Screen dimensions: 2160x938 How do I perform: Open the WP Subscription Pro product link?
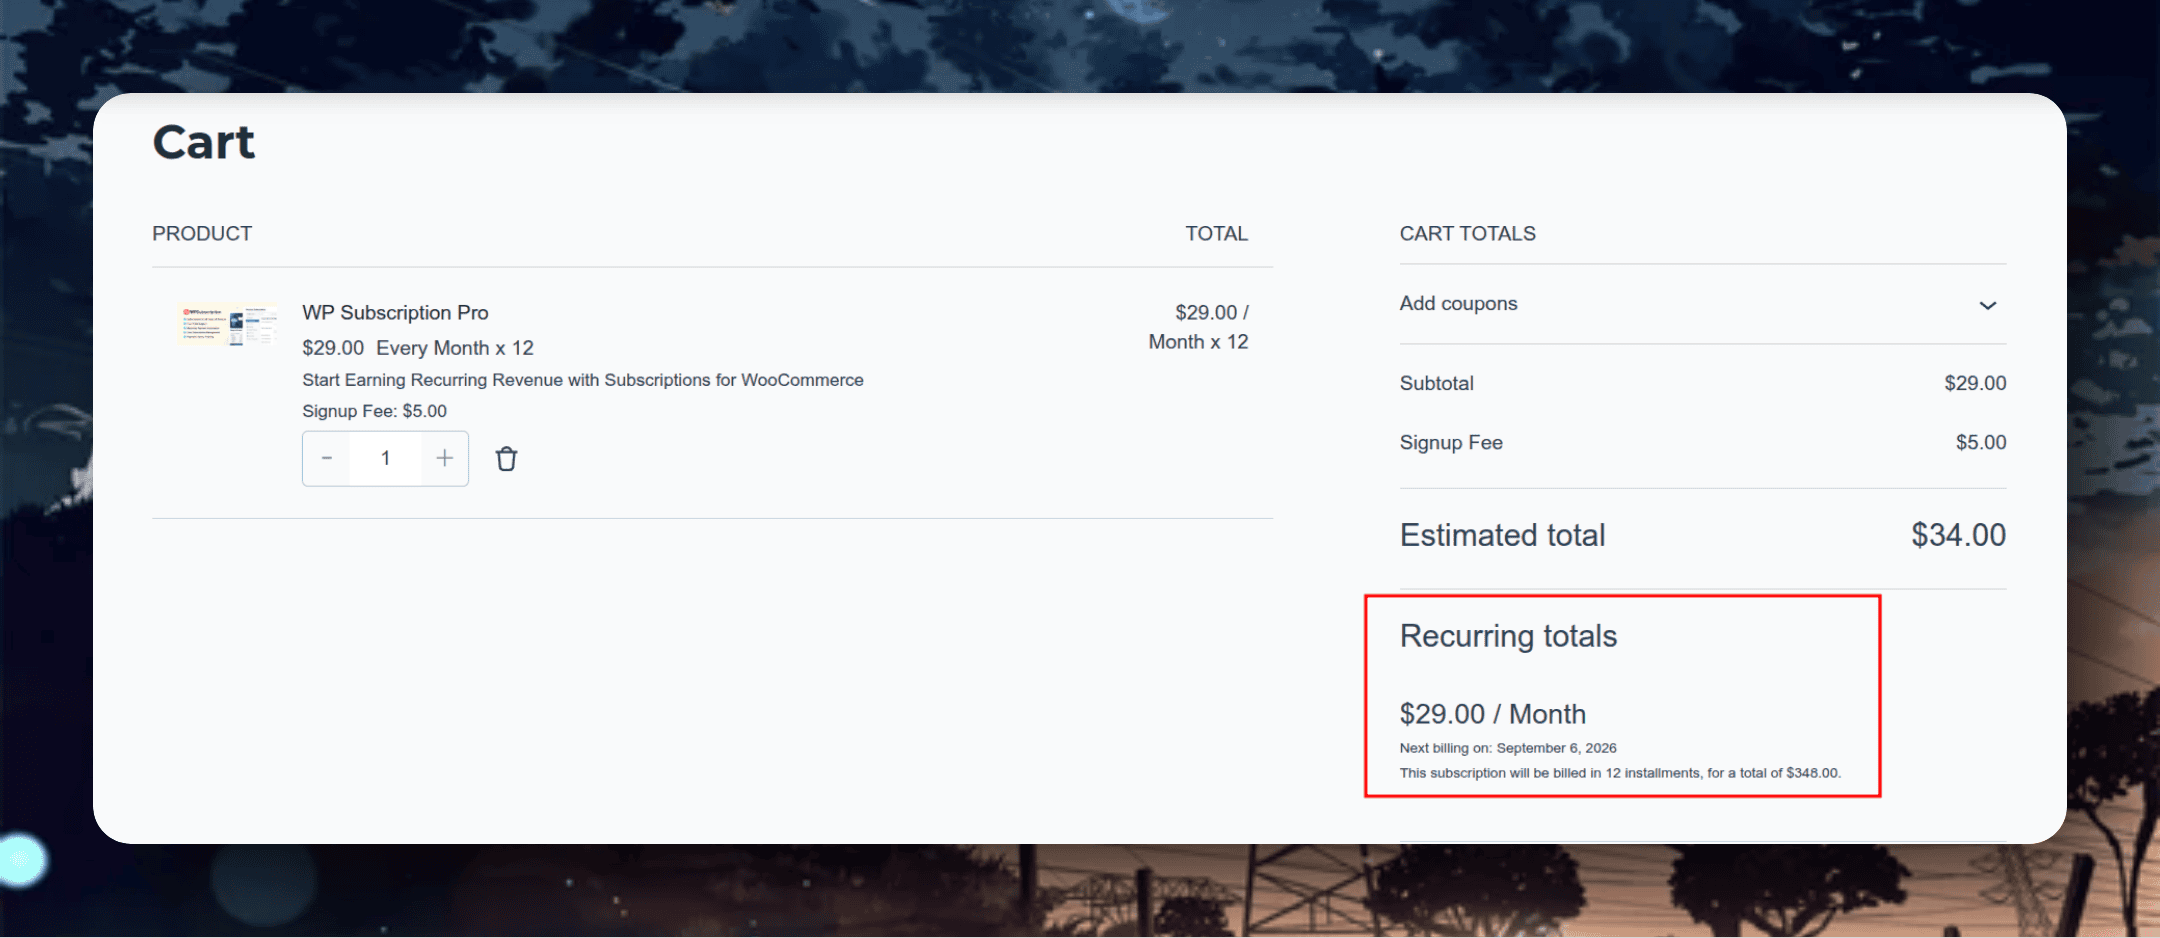pyautogui.click(x=395, y=312)
